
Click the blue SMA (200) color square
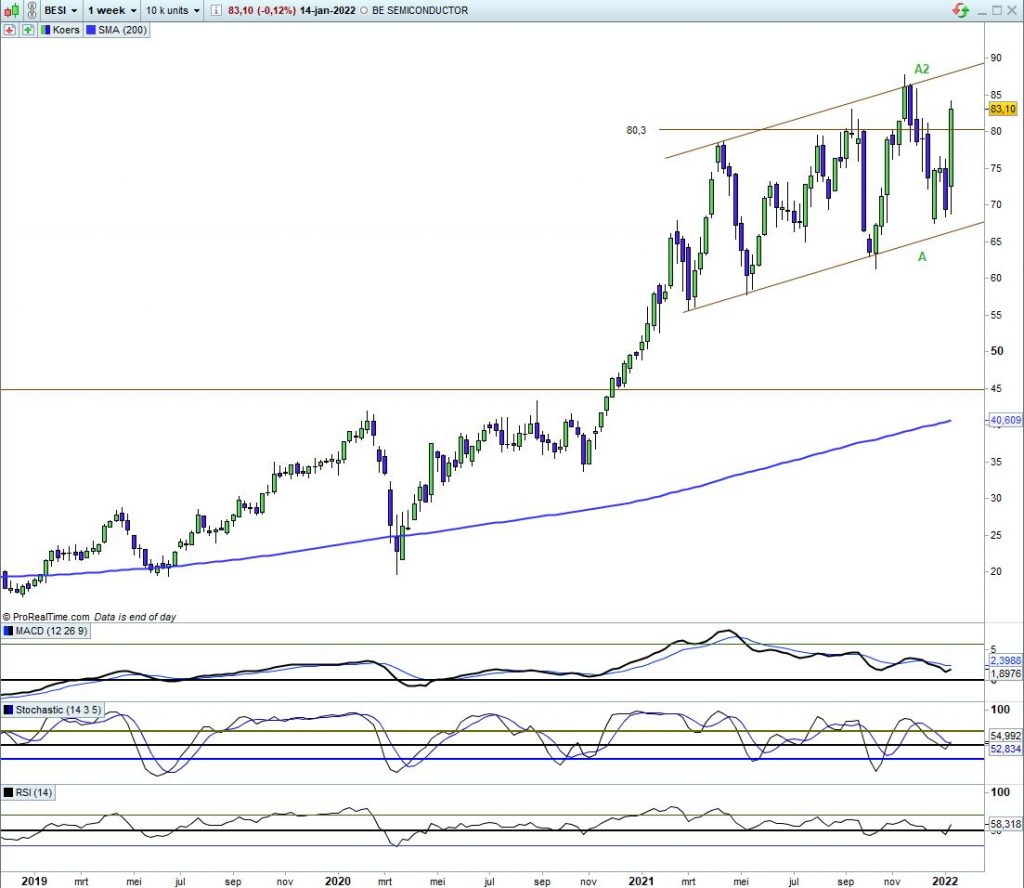coord(91,30)
